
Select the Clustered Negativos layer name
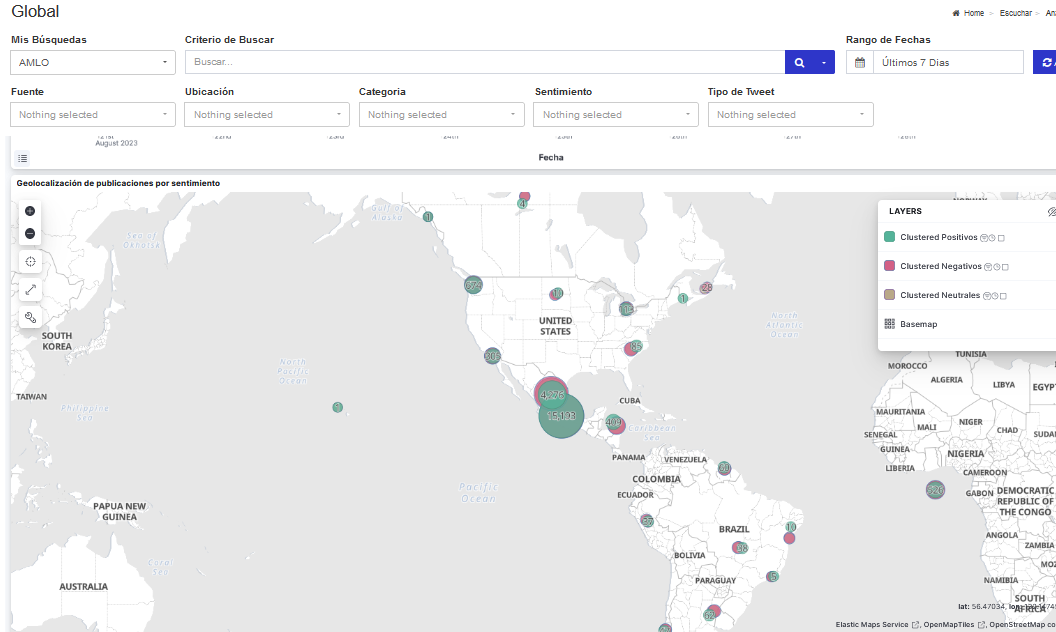941,266
